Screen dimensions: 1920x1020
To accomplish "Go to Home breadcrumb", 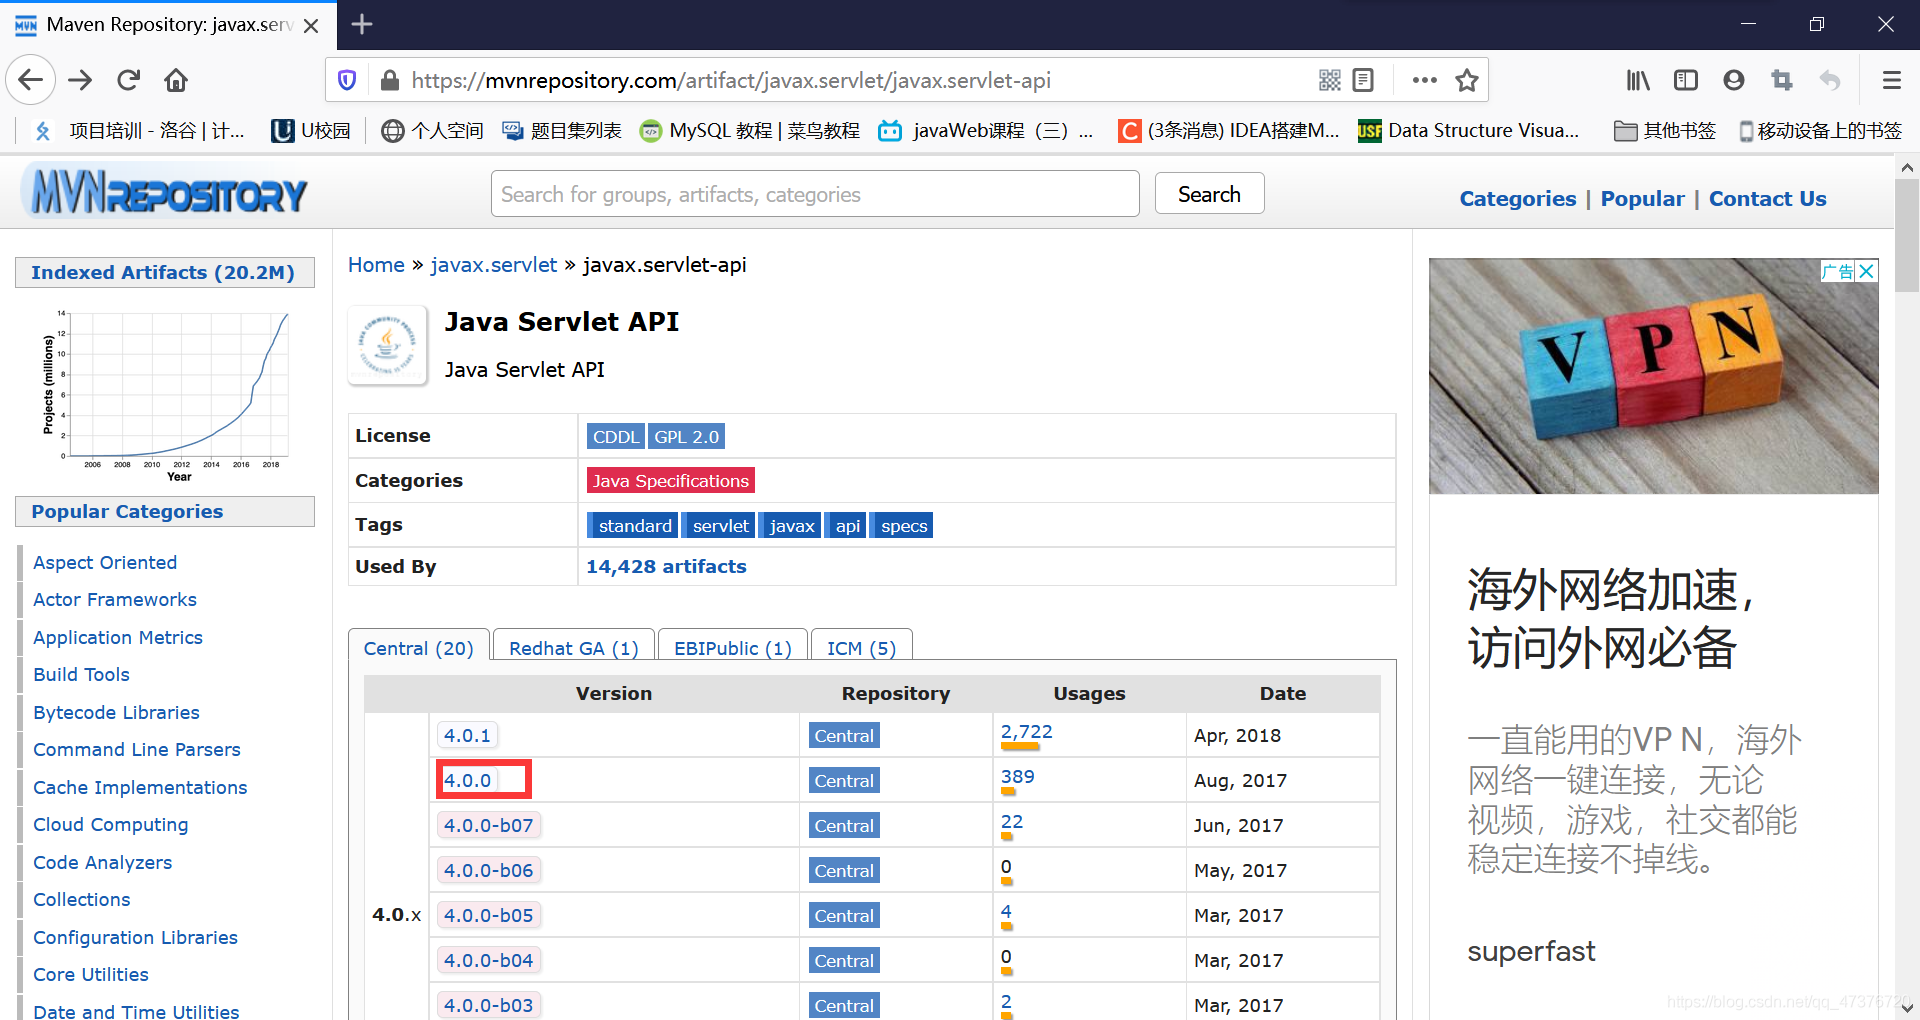I will pos(376,265).
